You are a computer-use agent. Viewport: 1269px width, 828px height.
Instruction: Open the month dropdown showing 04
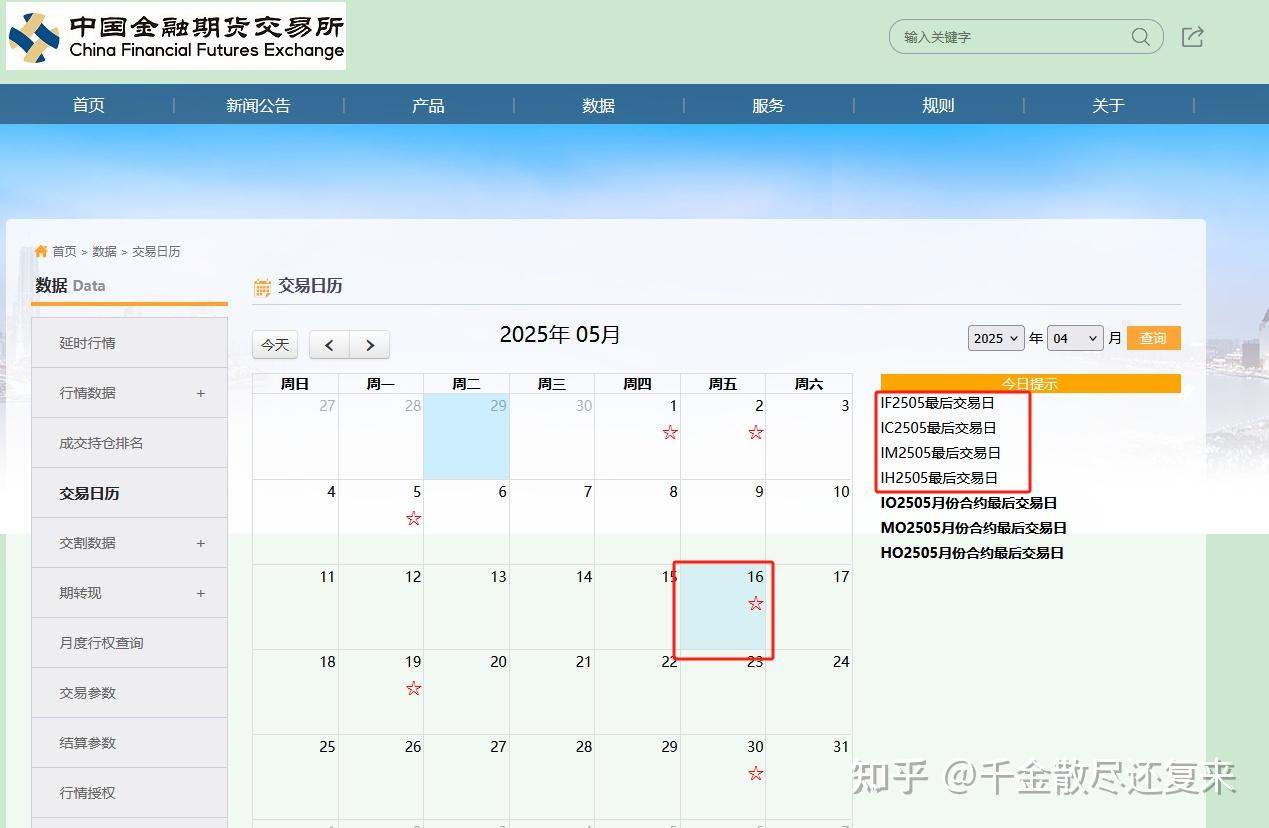point(1075,338)
